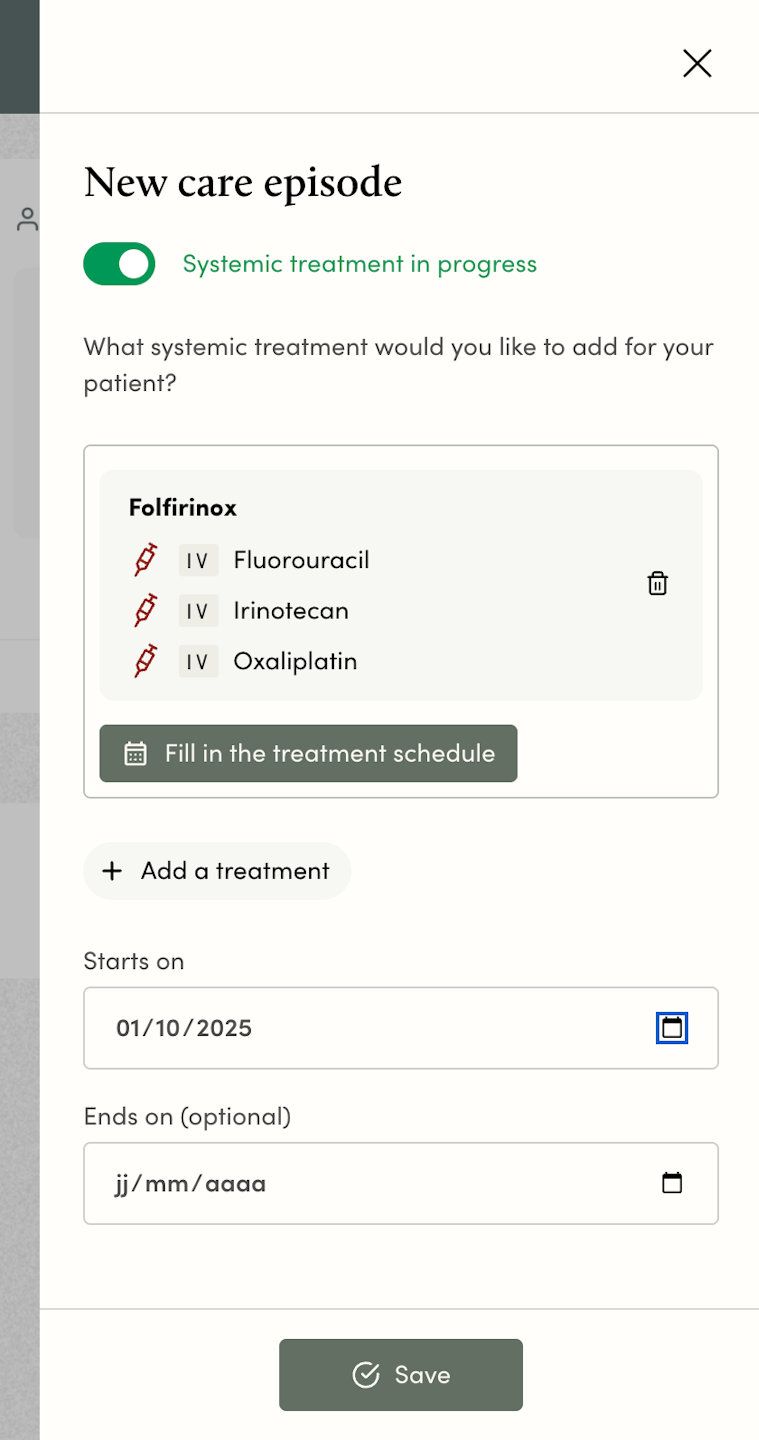The height and width of the screenshot is (1440, 759).
Task: Click the IV badge beside Irinotecan
Action: (198, 611)
